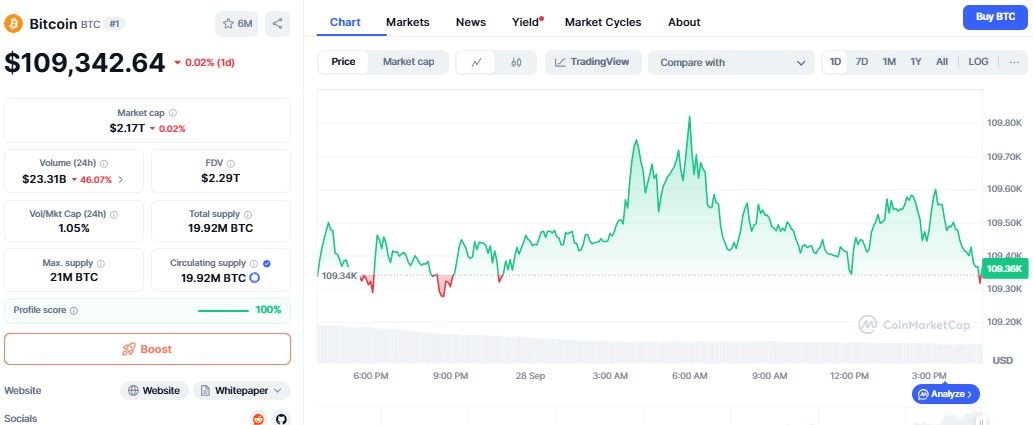Expand the Compare with dropdown
Image resolution: width=1033 pixels, height=425 pixels.
tap(732, 62)
